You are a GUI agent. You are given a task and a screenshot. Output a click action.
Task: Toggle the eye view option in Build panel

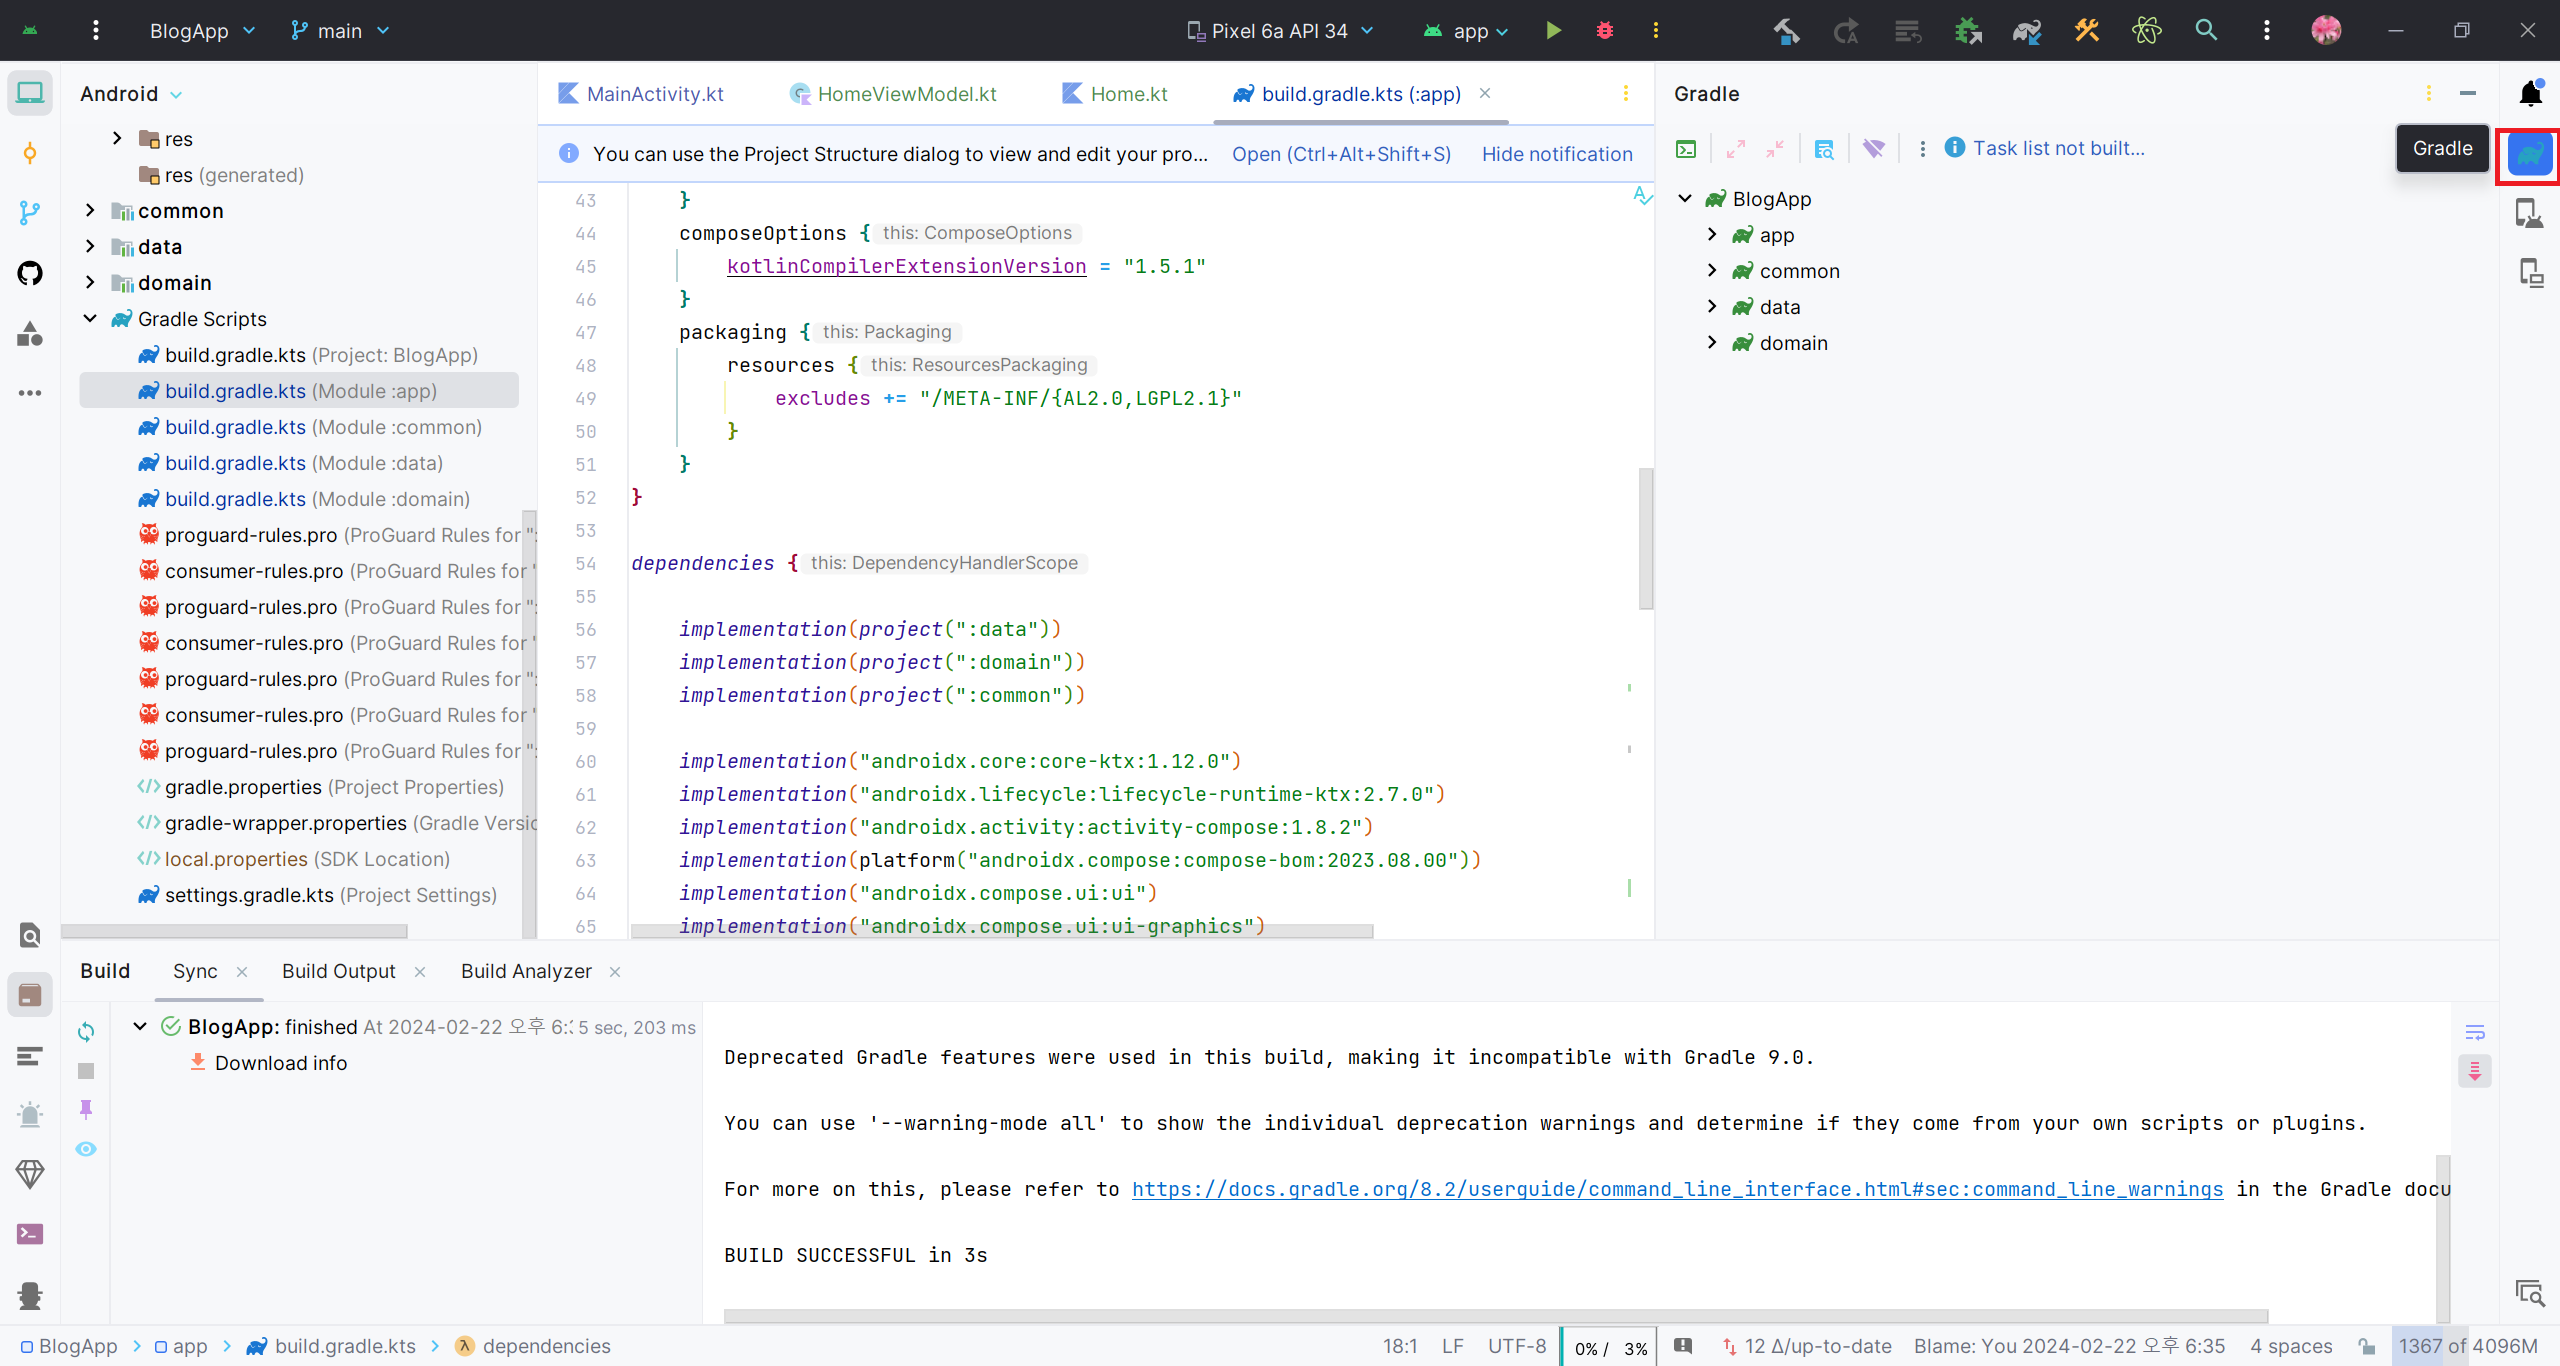point(86,1149)
